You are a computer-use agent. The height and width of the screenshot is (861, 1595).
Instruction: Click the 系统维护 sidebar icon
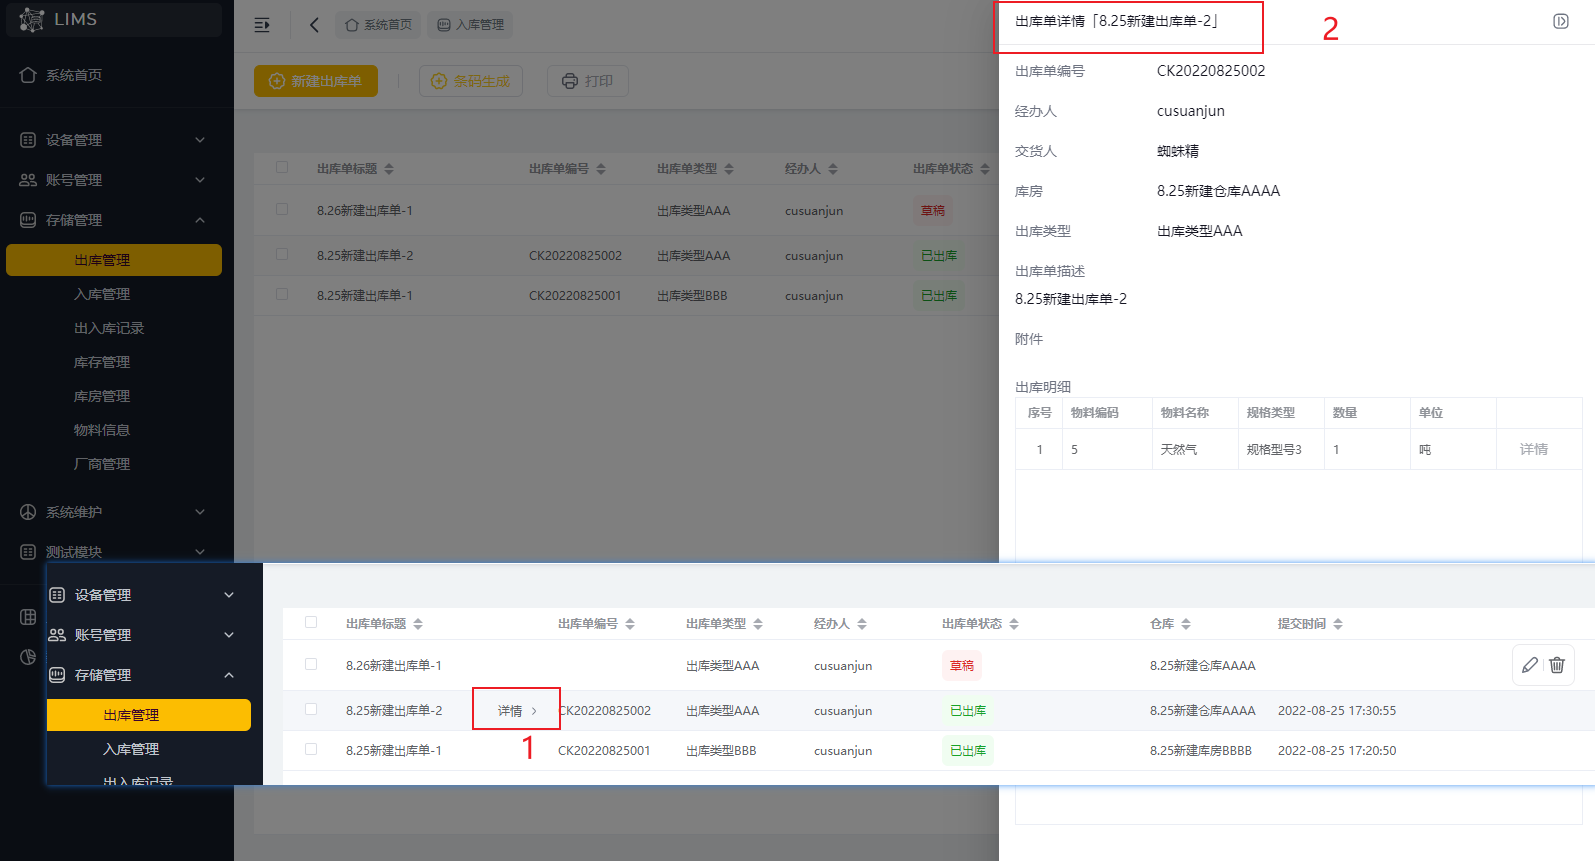pos(28,512)
